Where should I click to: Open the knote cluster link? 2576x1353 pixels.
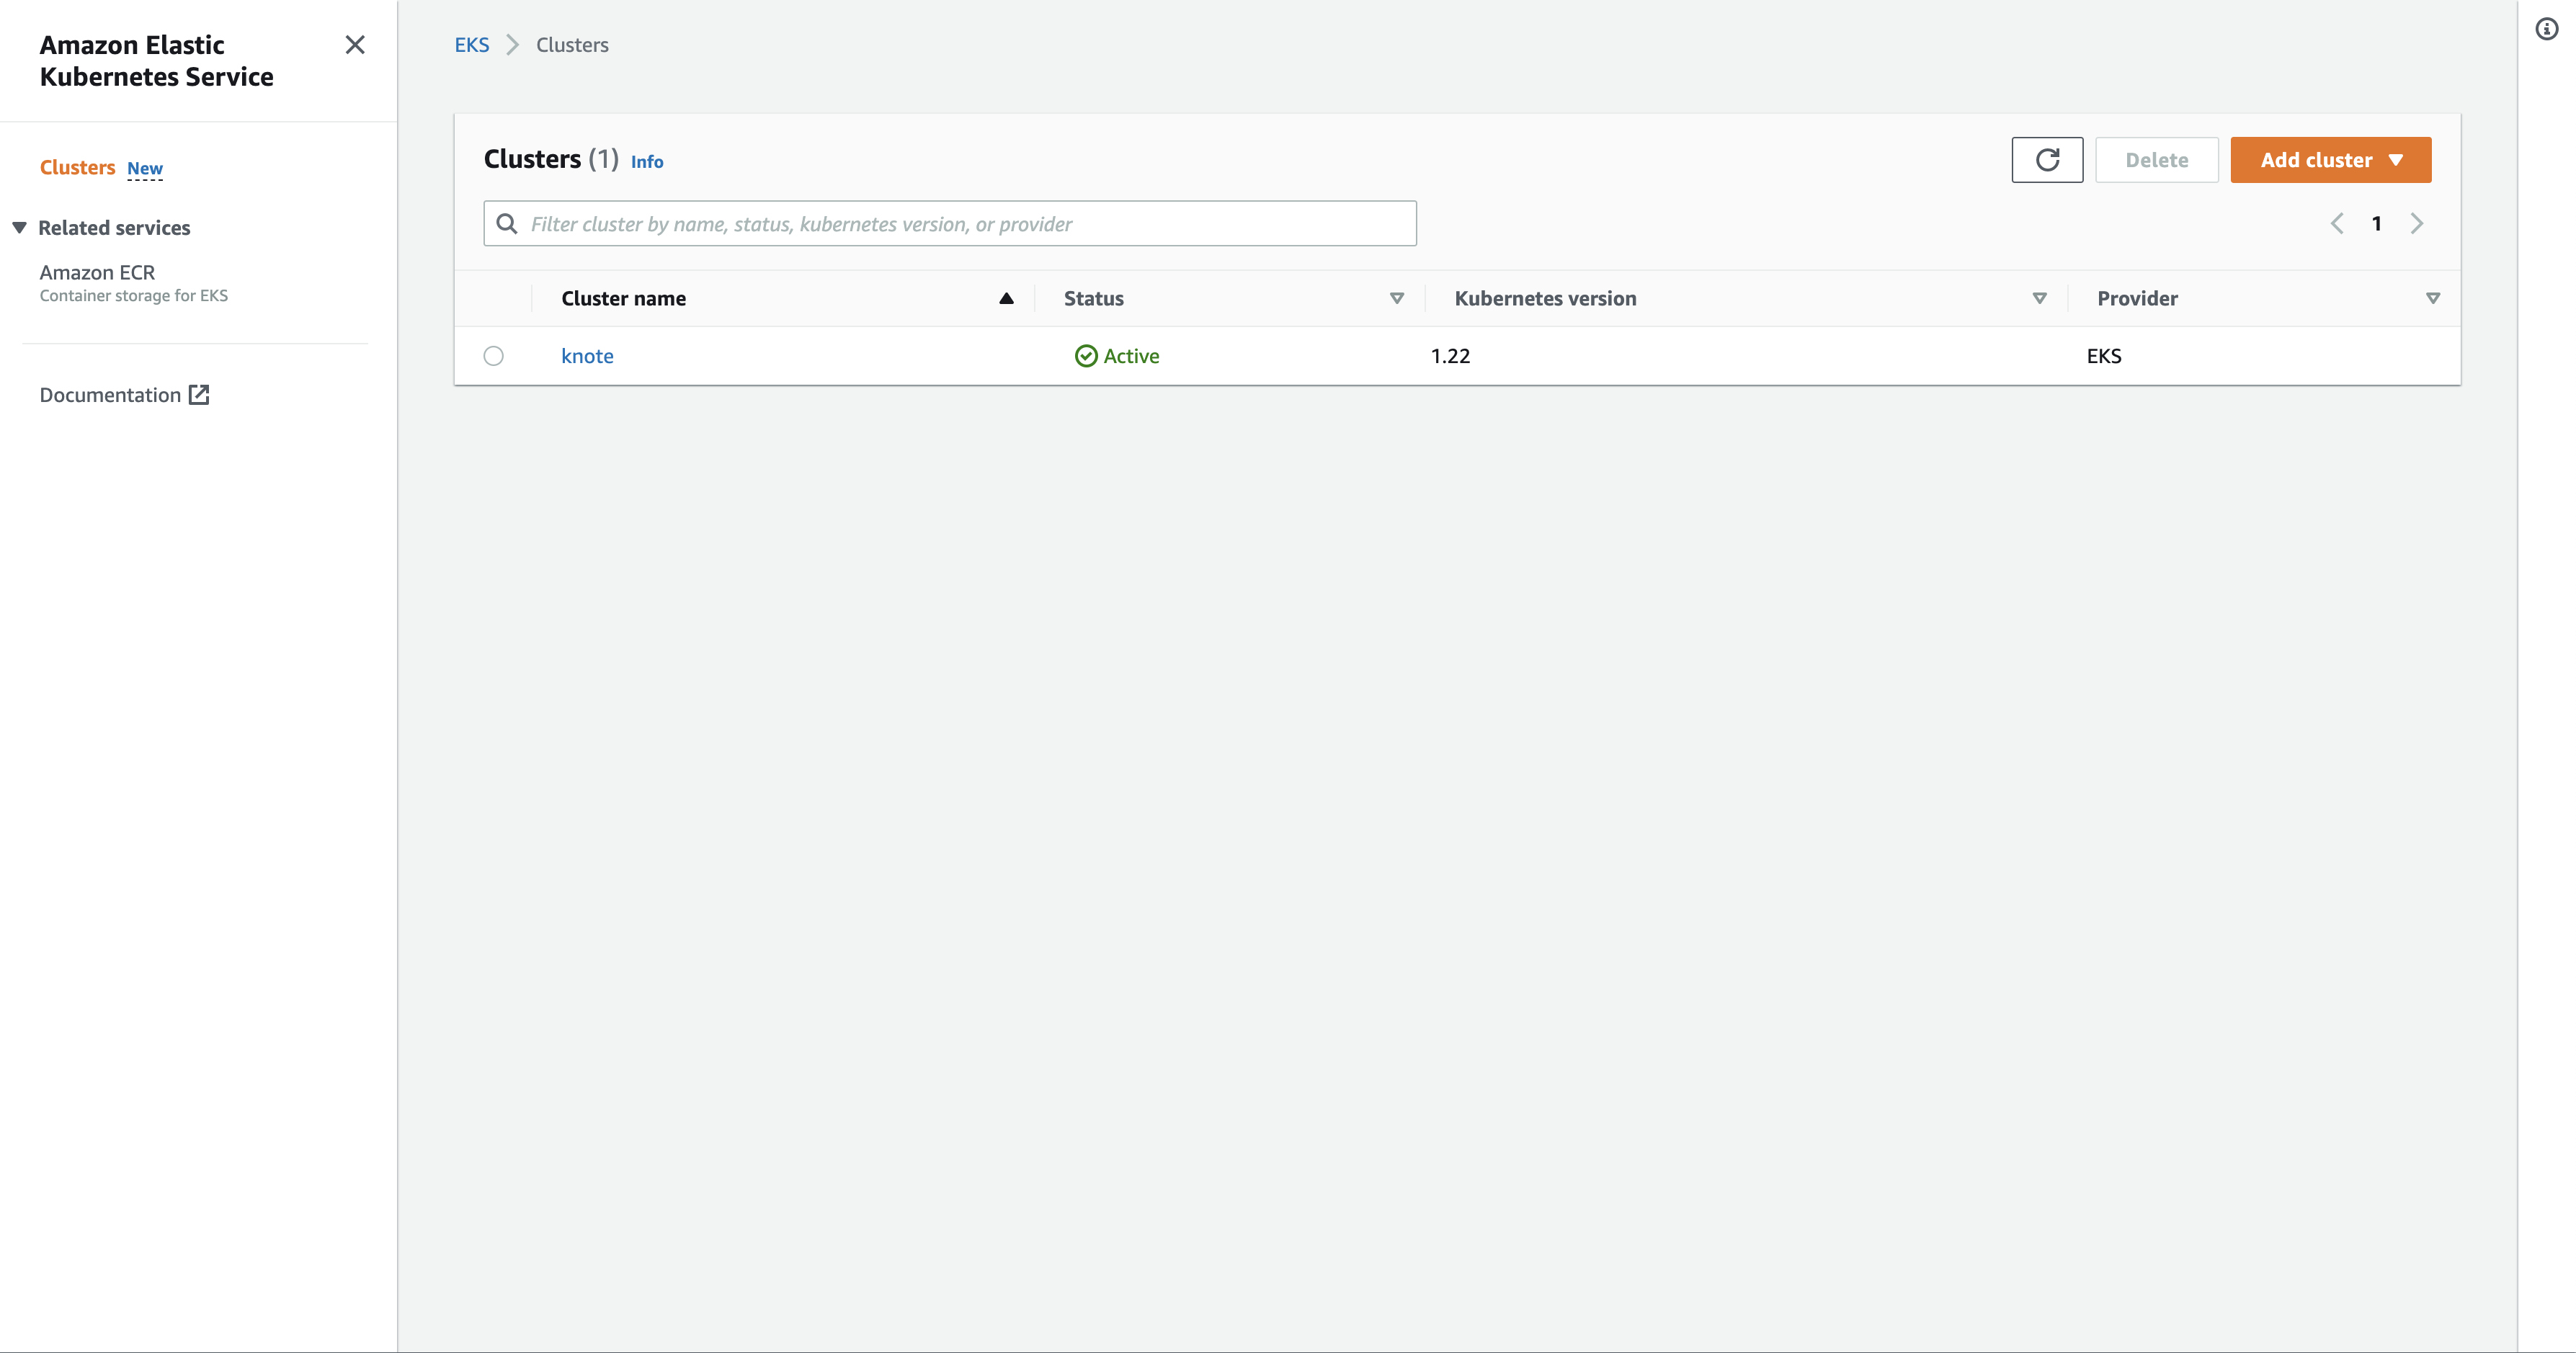pos(587,356)
